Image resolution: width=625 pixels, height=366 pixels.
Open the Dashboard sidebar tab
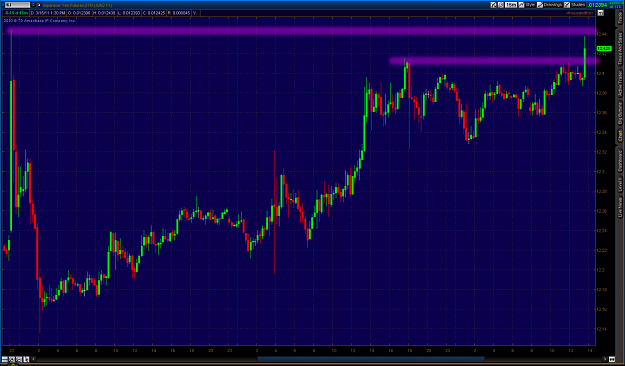[x=620, y=160]
